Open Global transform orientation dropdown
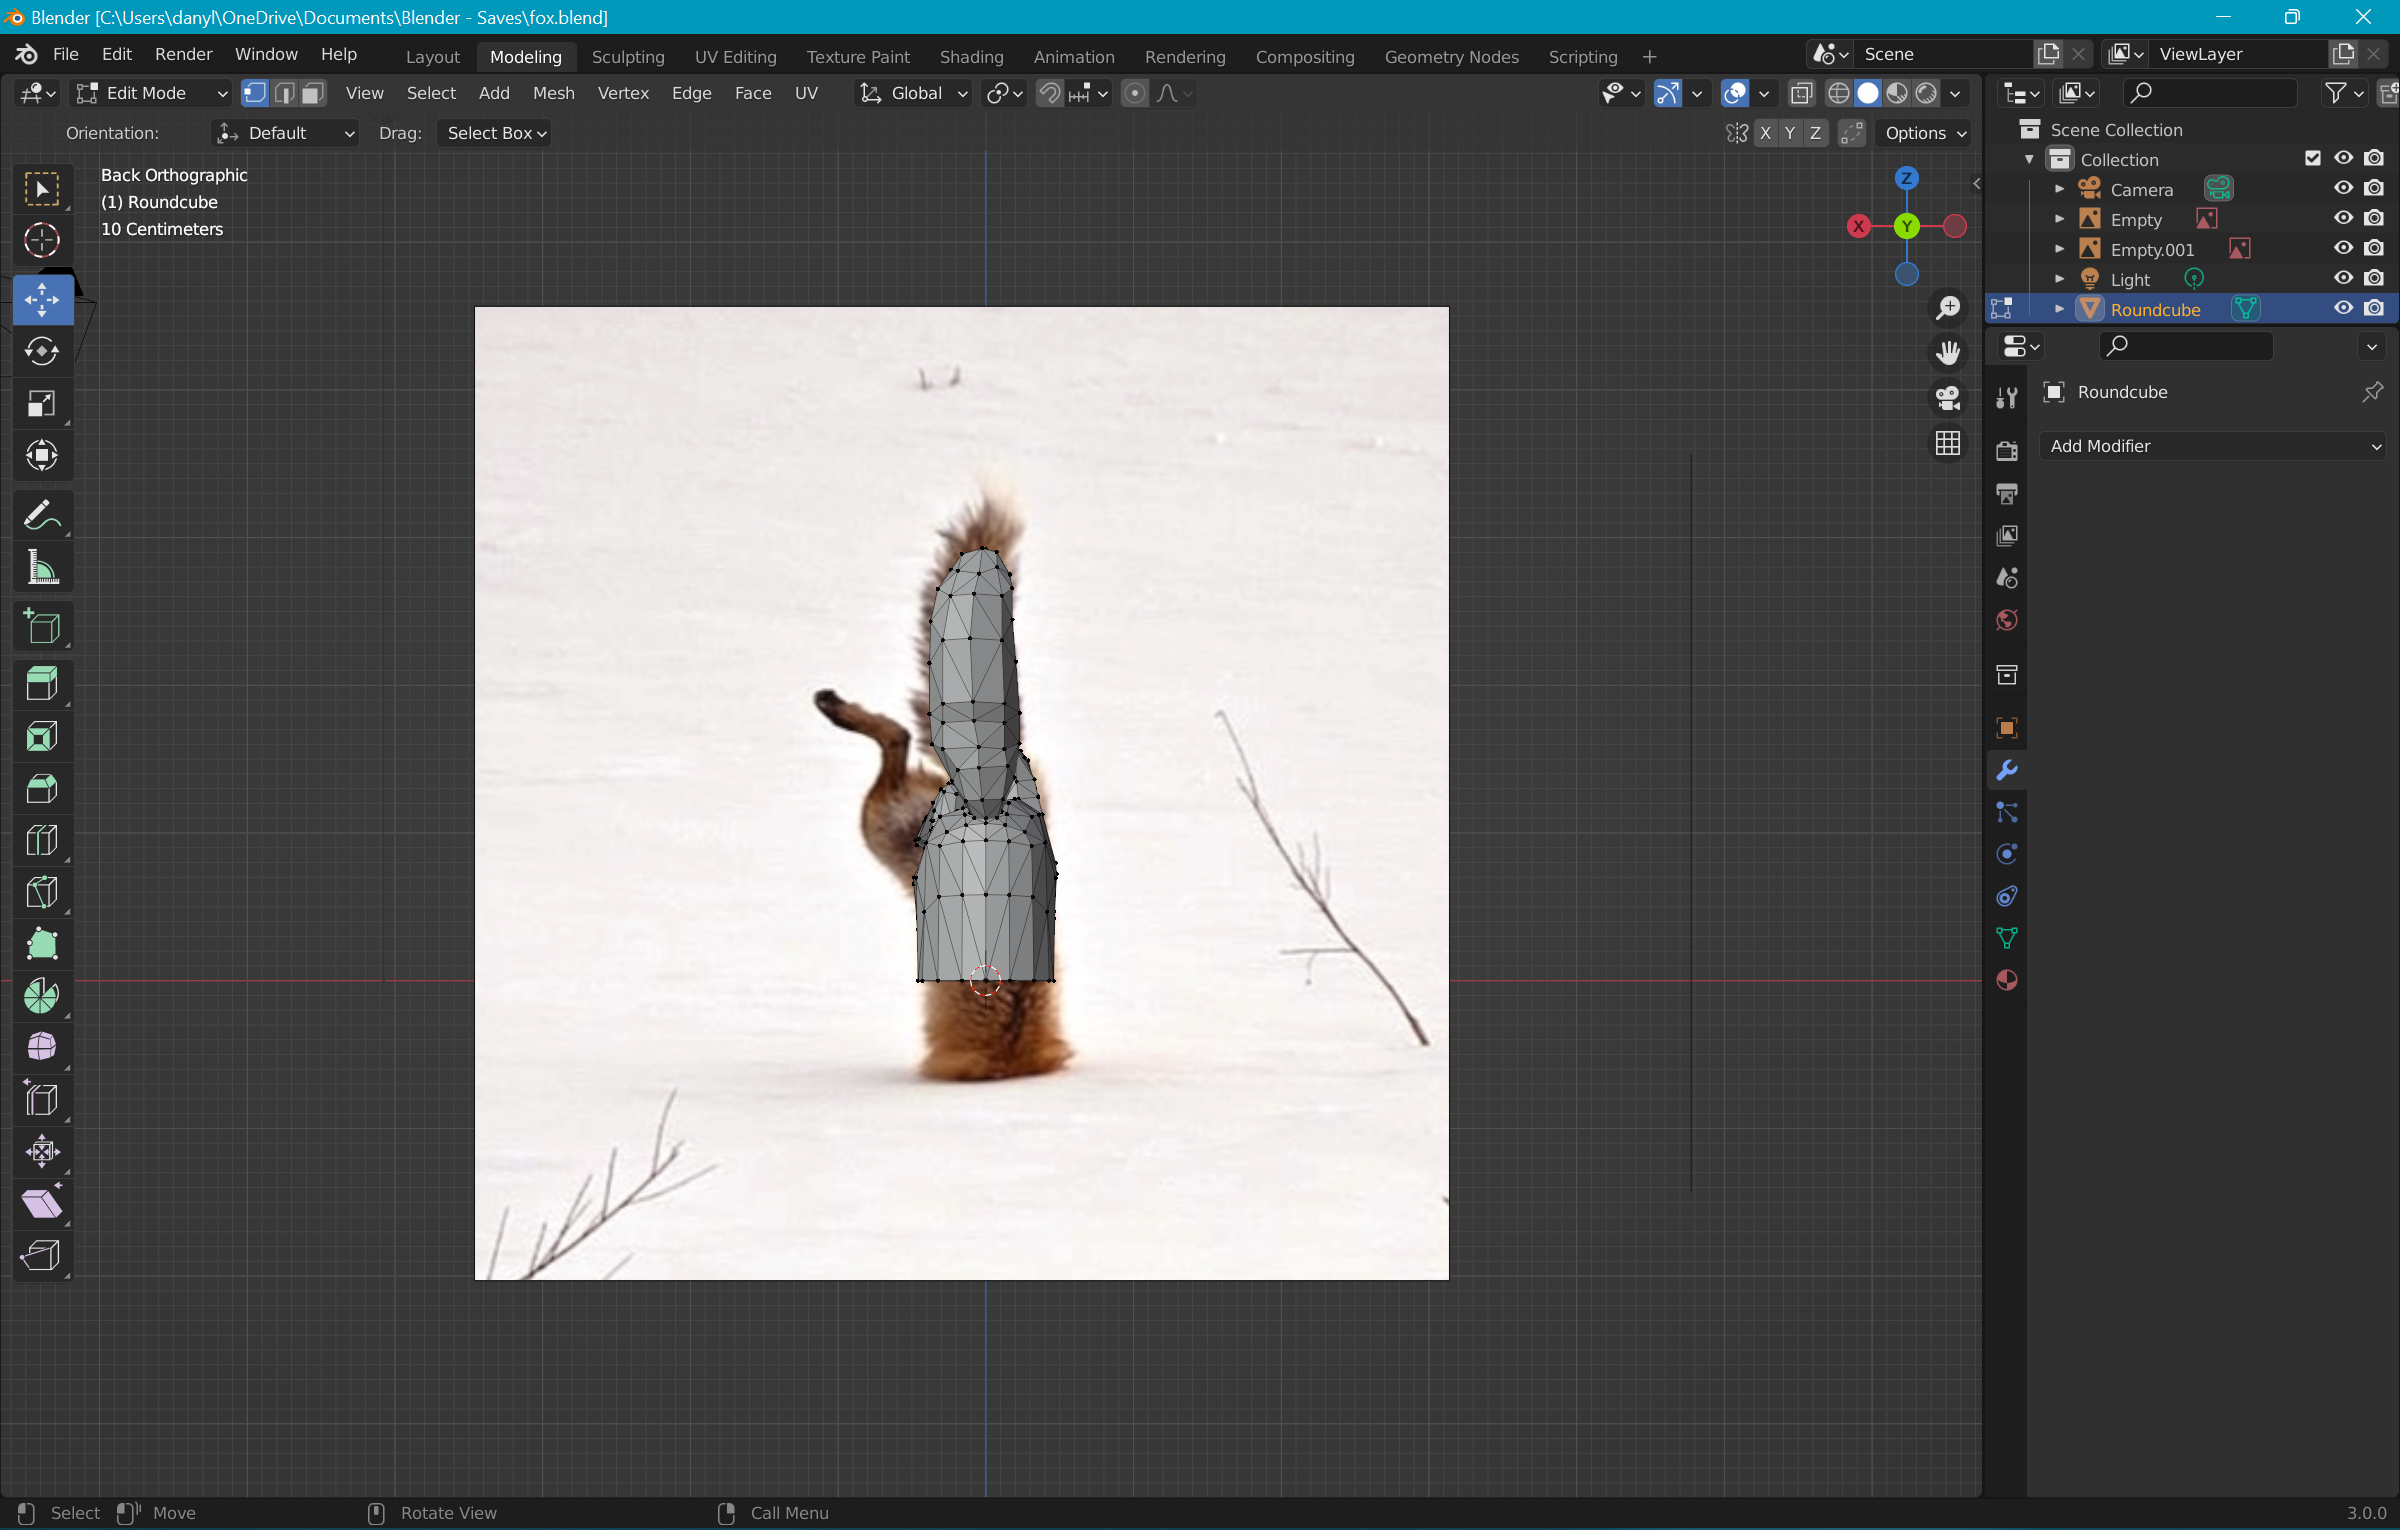Viewport: 2400px width, 1530px height. click(914, 93)
